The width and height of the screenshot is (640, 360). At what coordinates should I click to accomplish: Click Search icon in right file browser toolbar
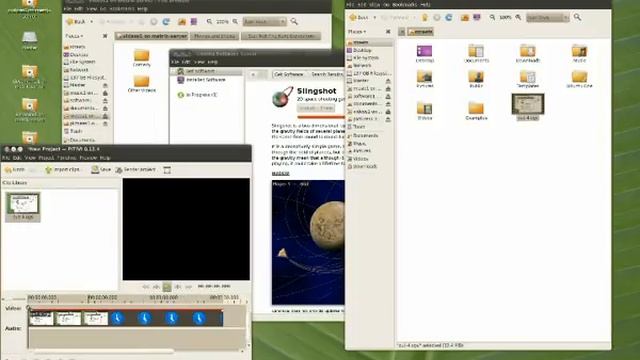click(x=577, y=18)
